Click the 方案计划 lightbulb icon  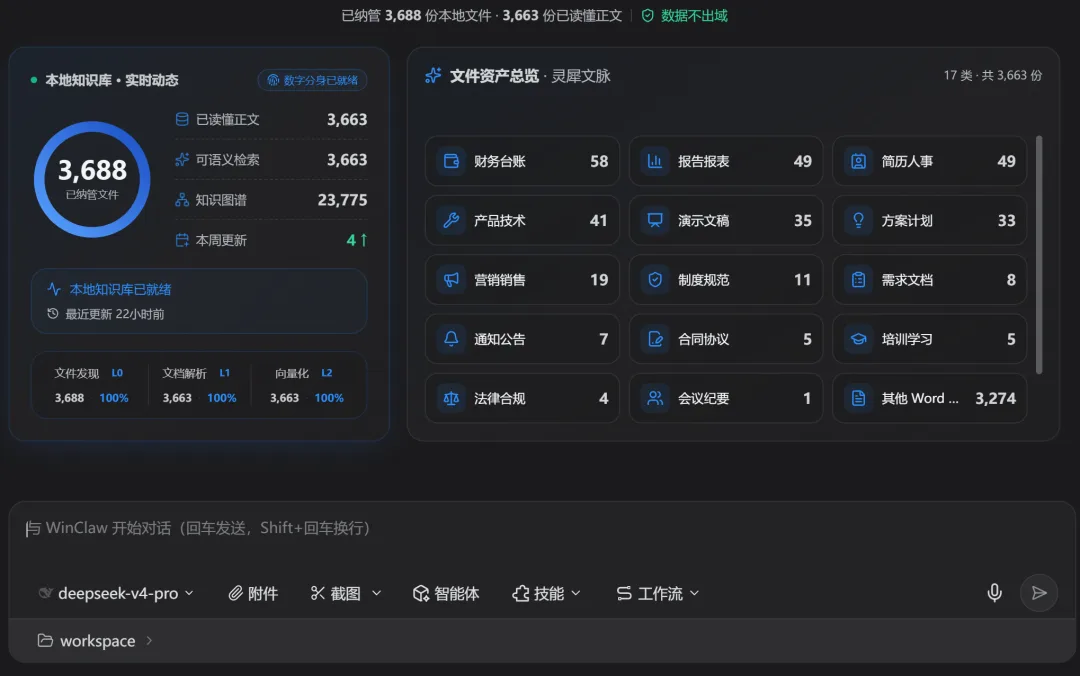(858, 221)
